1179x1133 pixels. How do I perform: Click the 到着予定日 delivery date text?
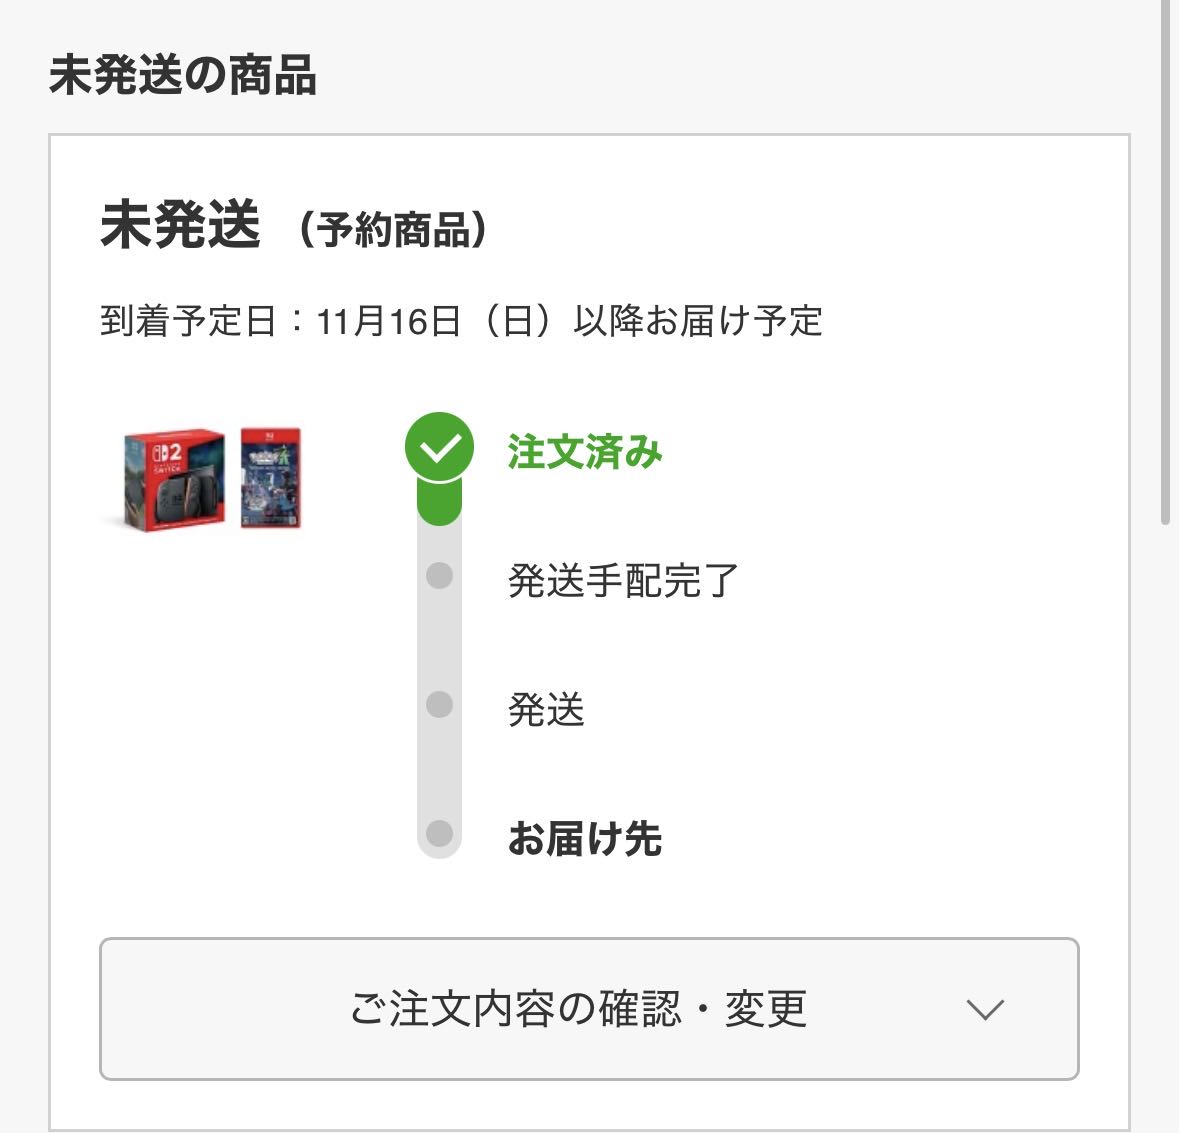pos(461,321)
